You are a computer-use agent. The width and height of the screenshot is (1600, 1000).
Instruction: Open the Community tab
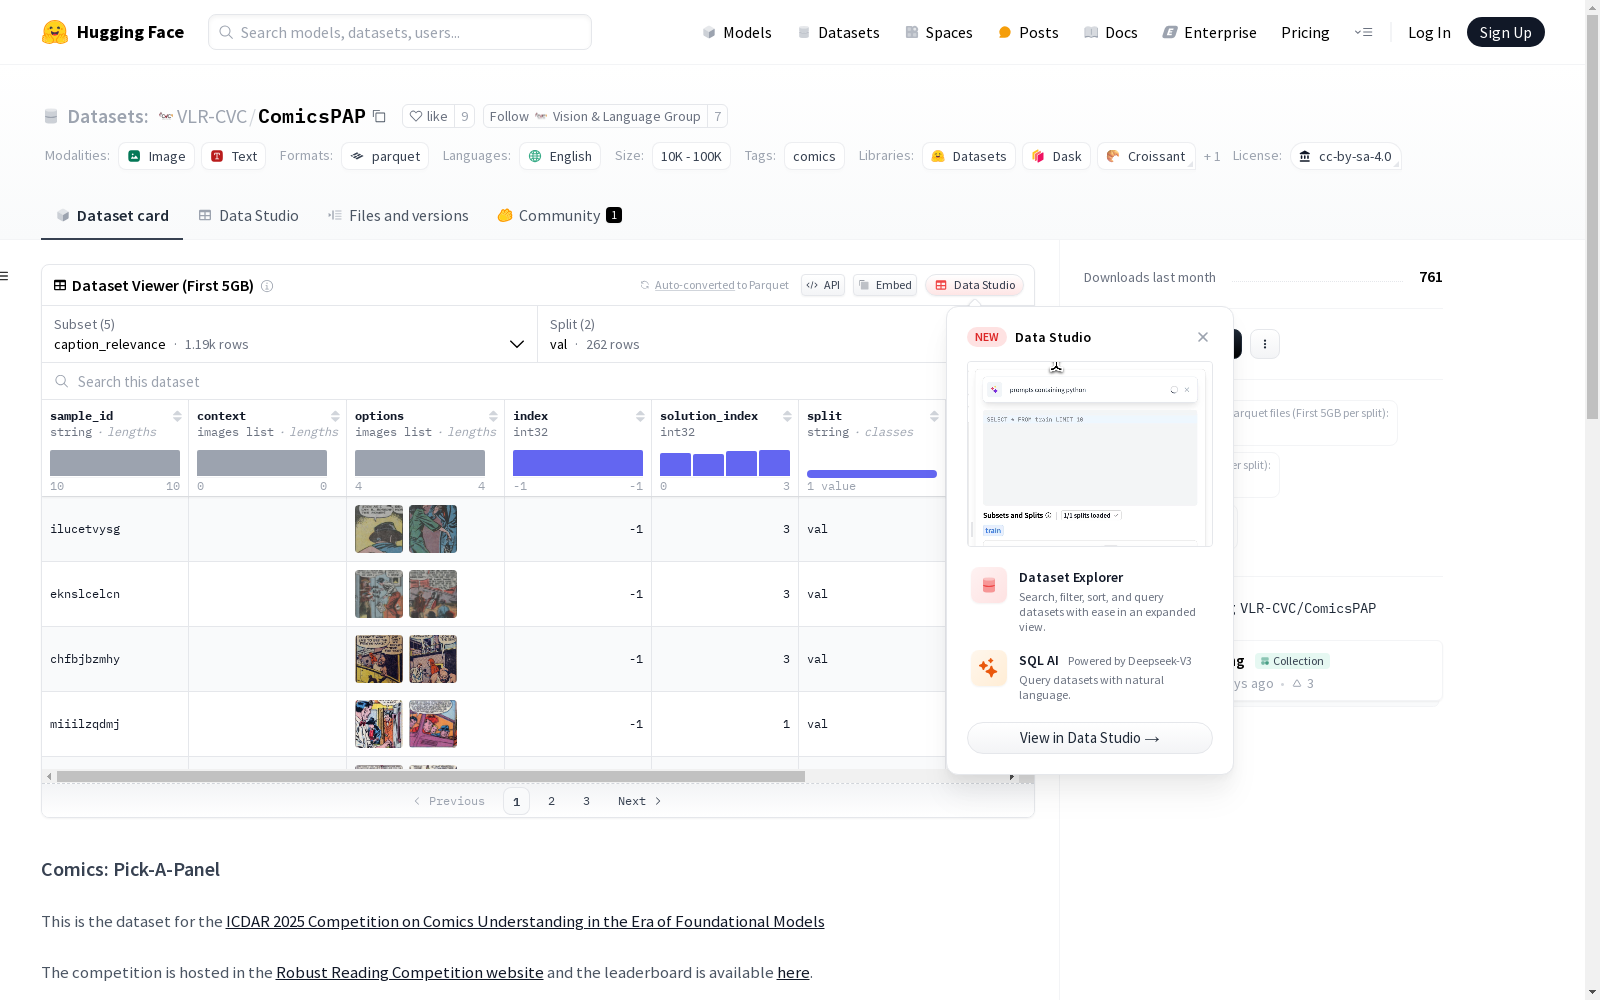coord(559,216)
